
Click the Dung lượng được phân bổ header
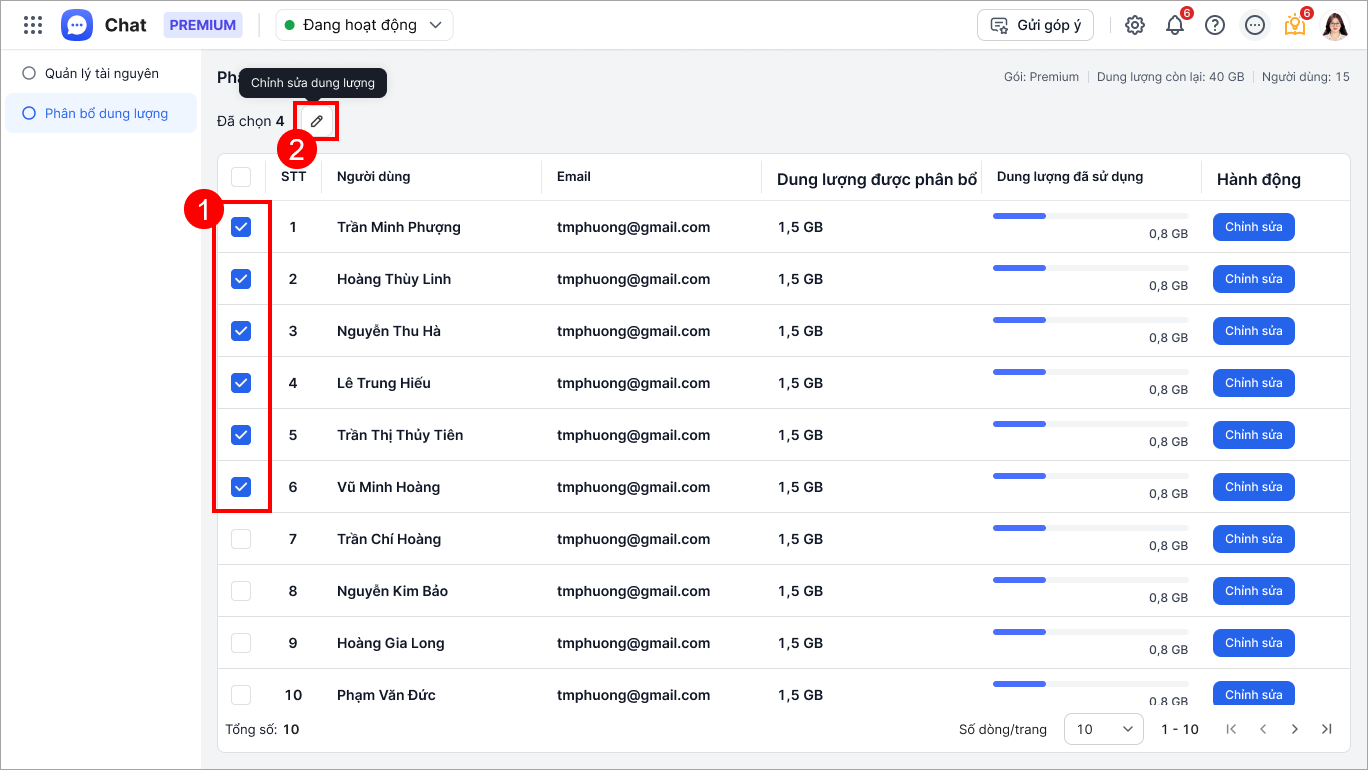pyautogui.click(x=877, y=180)
